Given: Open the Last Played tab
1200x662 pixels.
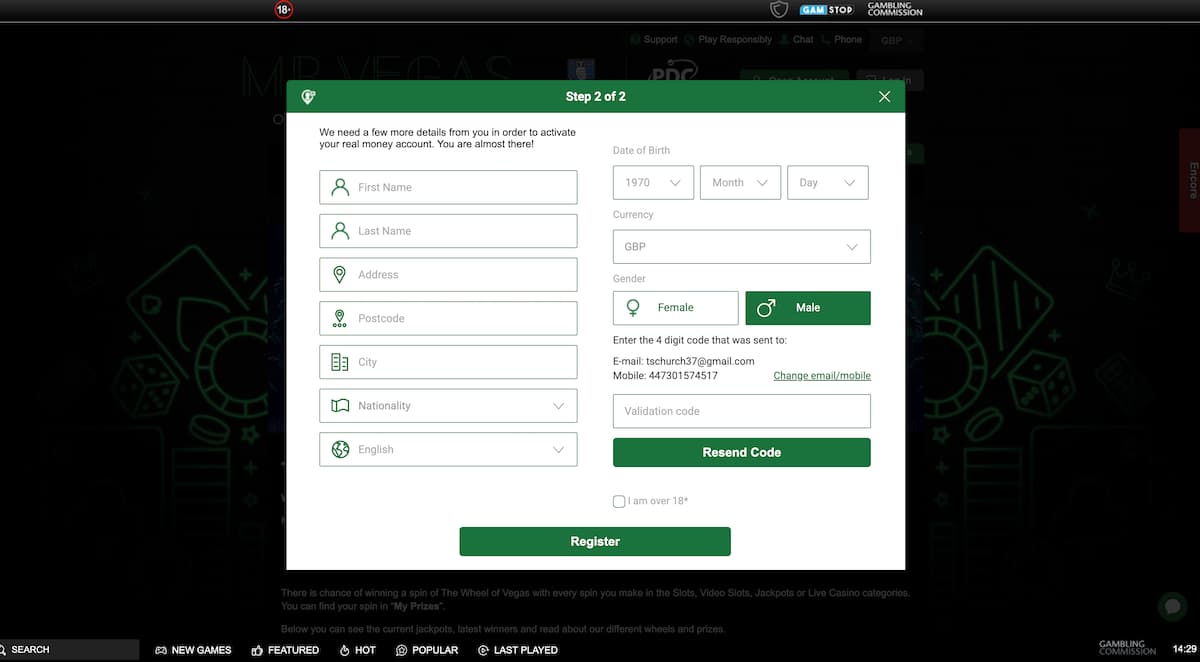Looking at the screenshot, I should coord(518,650).
